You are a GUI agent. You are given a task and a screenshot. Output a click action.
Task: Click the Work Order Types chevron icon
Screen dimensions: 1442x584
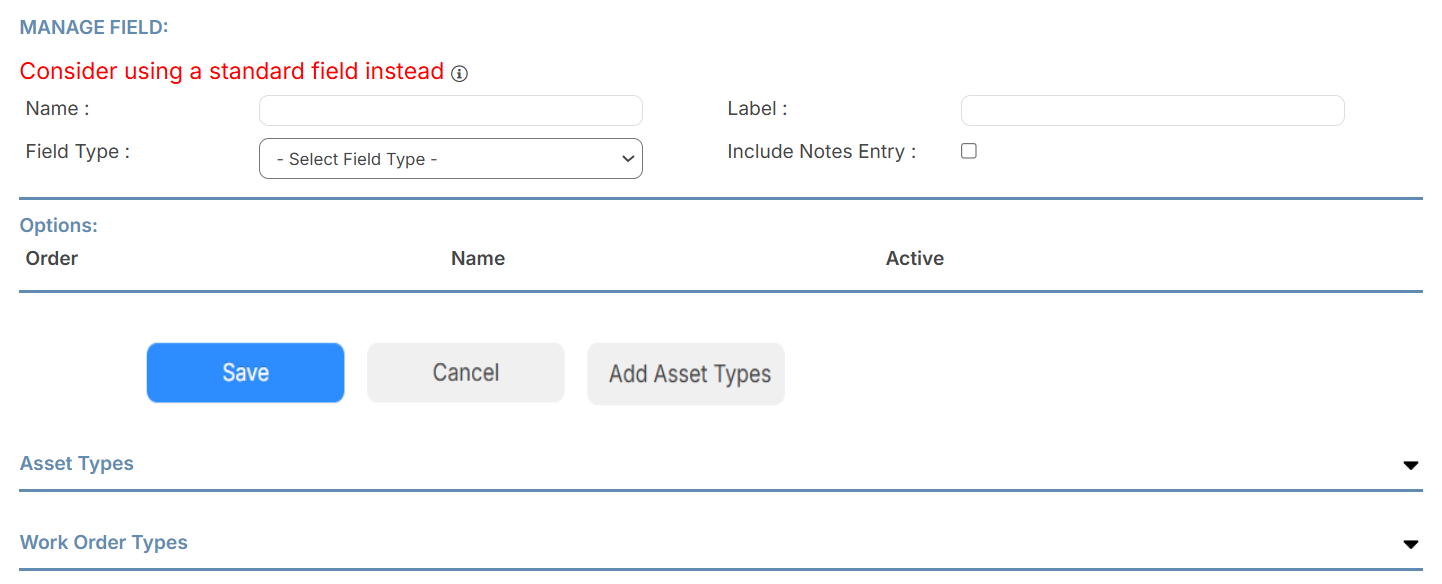[x=1410, y=543]
